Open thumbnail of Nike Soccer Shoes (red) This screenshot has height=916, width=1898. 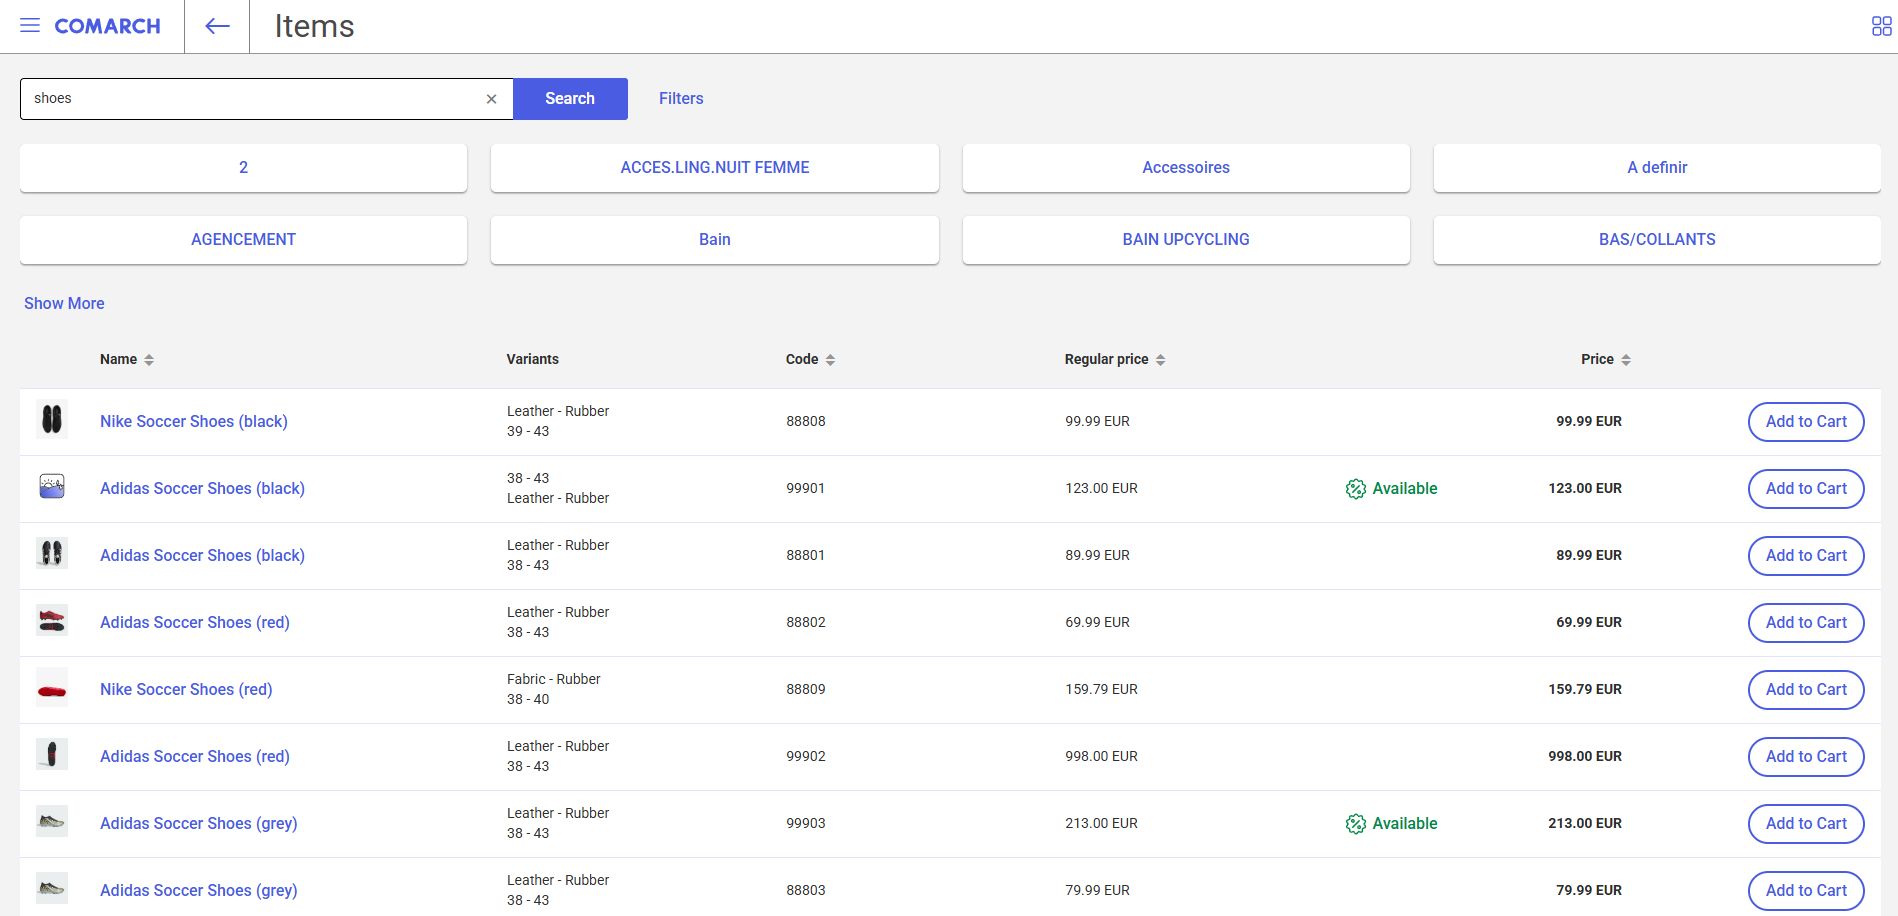[52, 689]
